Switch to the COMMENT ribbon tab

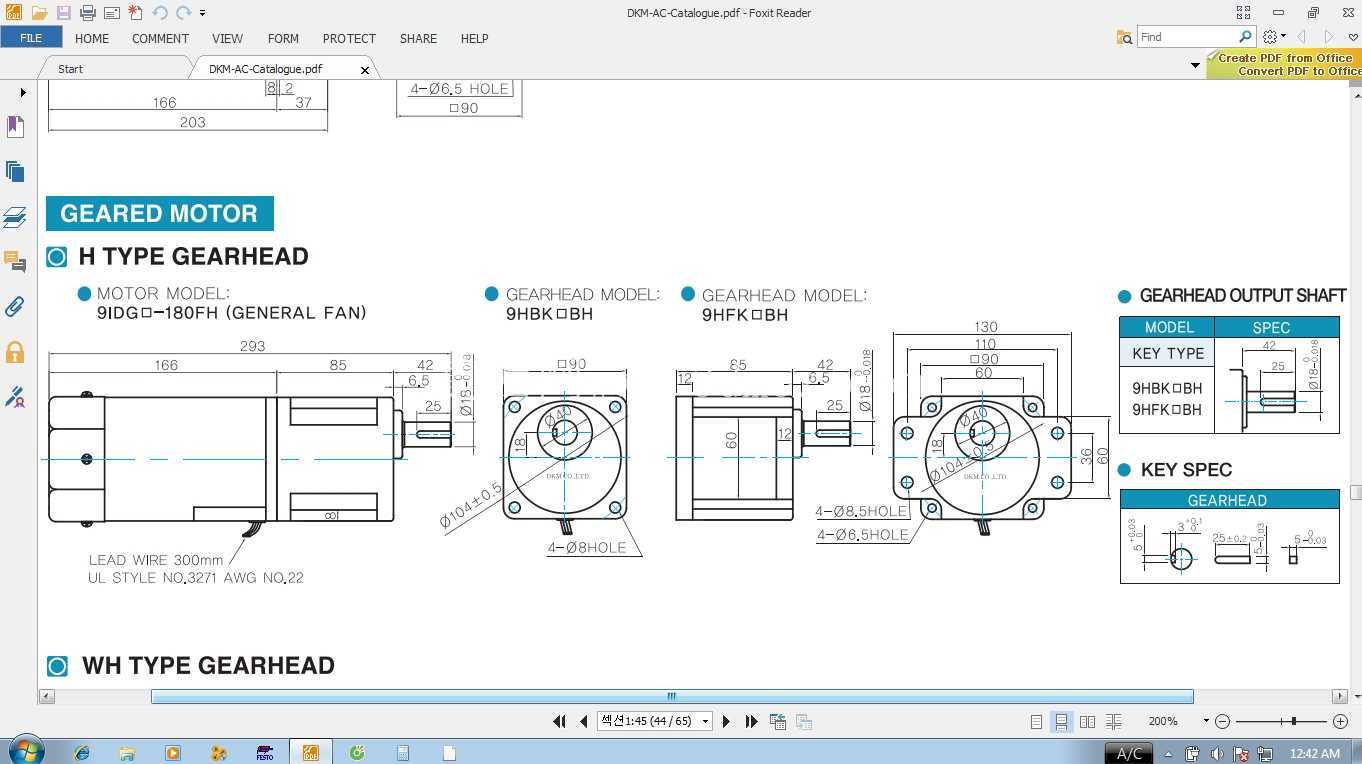[x=160, y=38]
